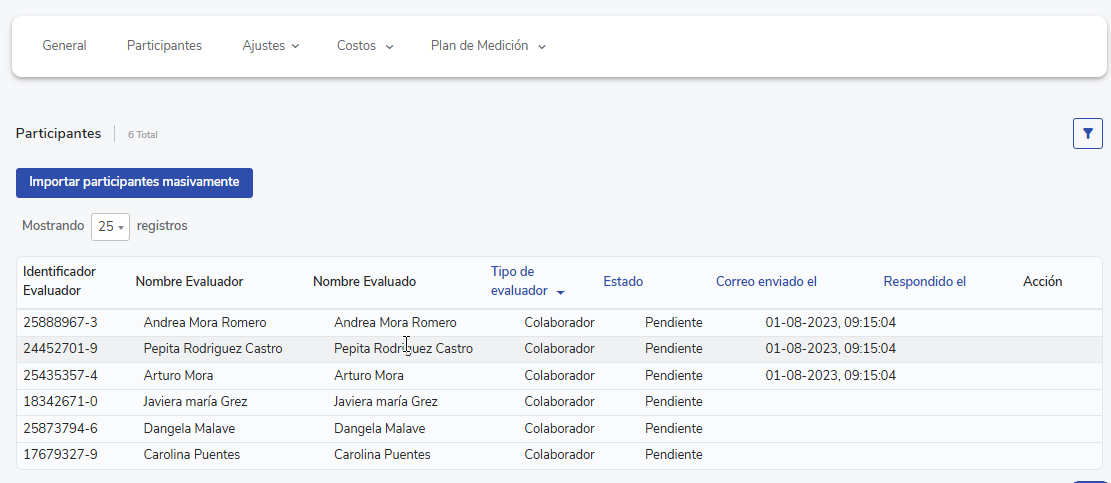Expand the Costos menu
The image size is (1111, 483).
364,46
